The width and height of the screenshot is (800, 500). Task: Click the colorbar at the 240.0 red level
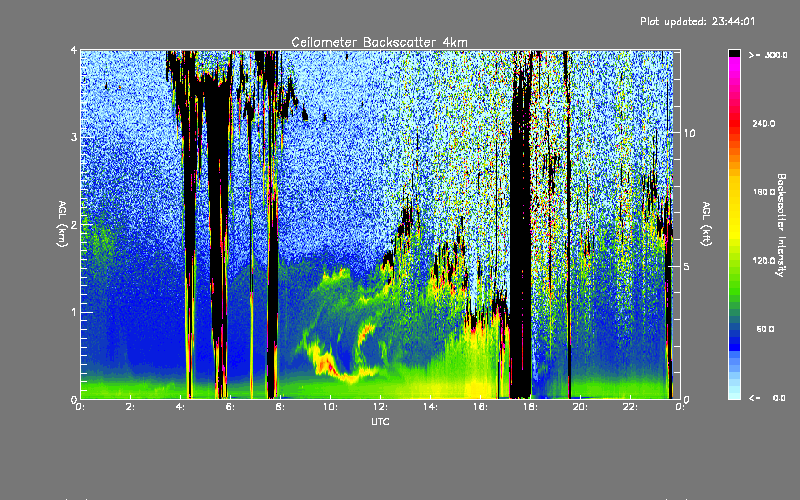pyautogui.click(x=734, y=124)
